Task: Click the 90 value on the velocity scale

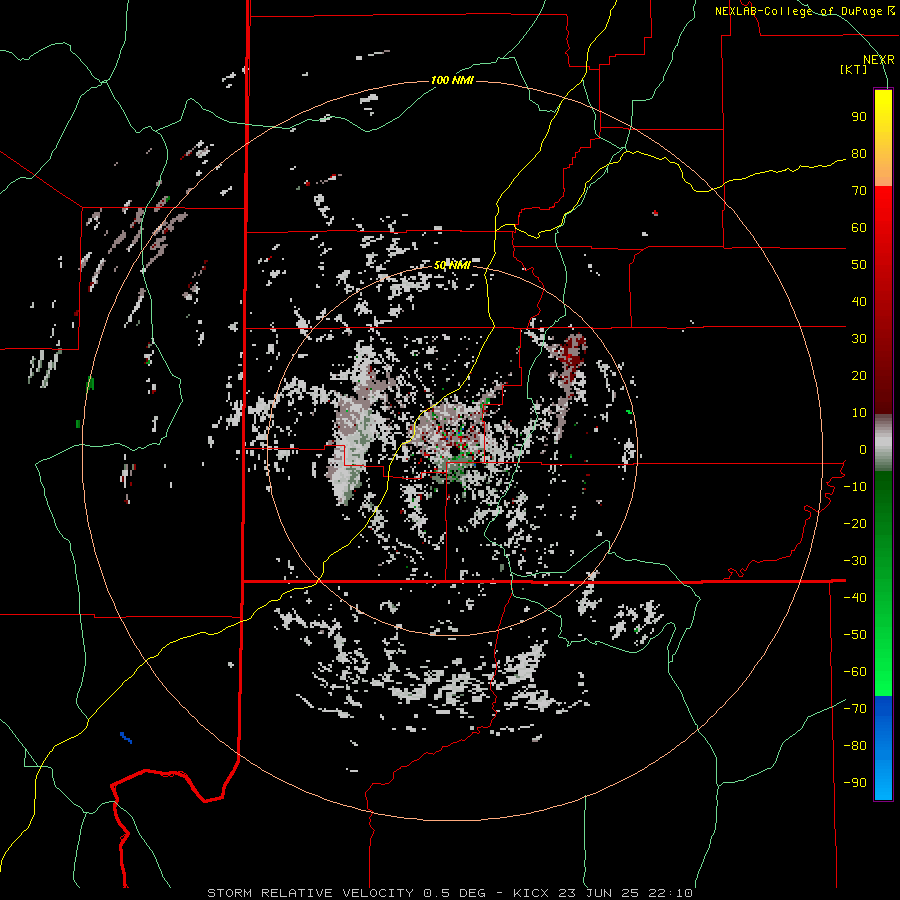Action: [859, 117]
